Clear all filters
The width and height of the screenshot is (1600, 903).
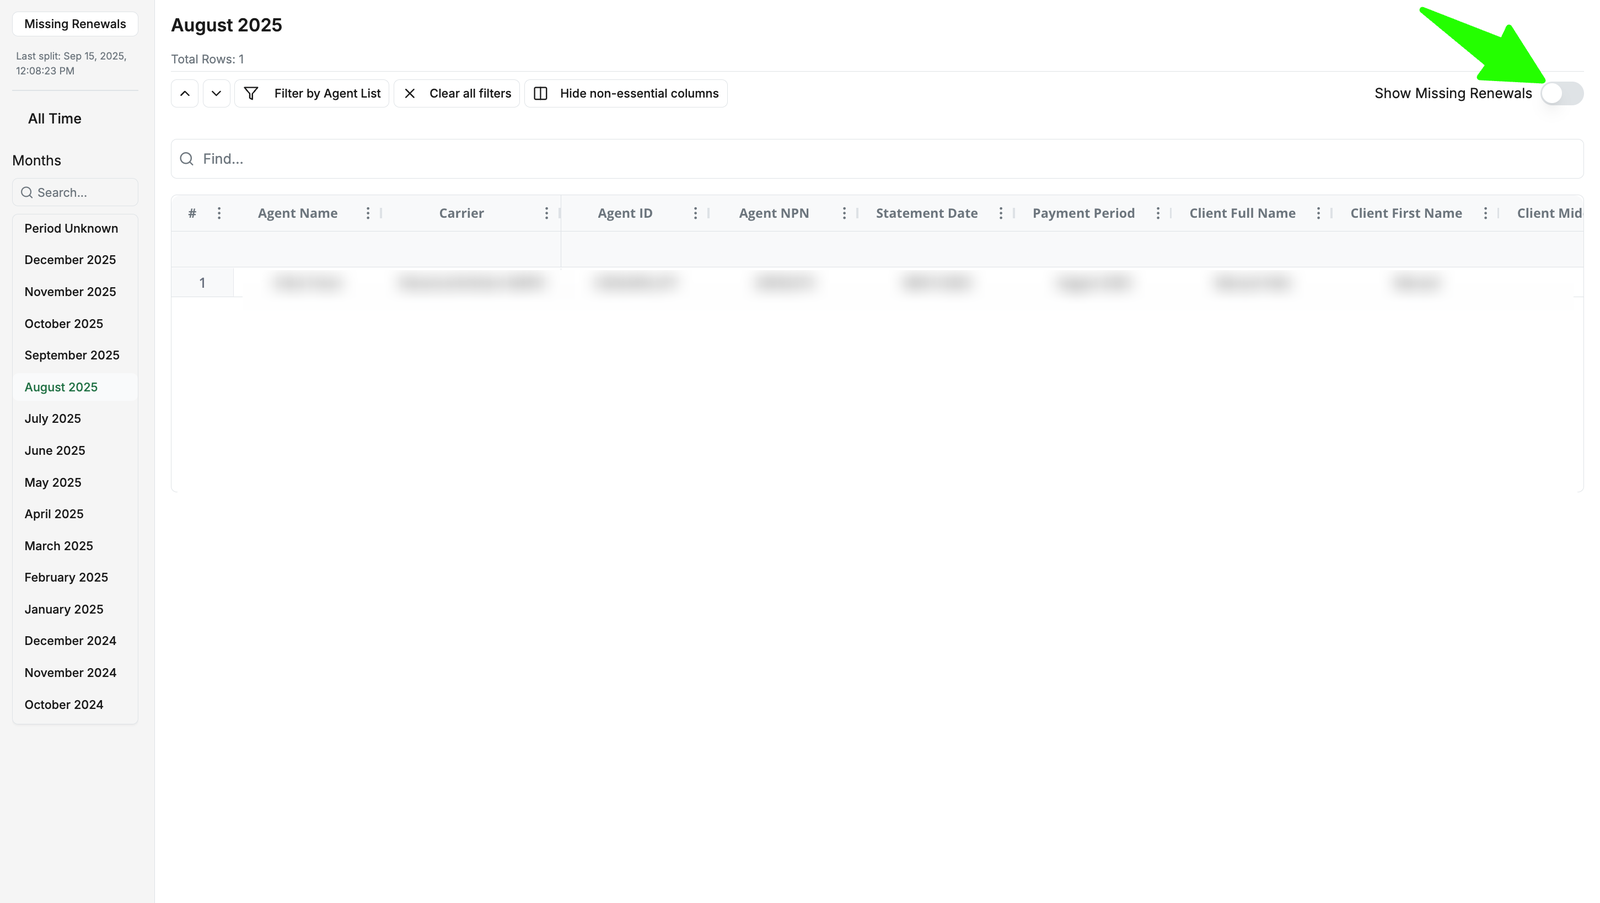coord(457,93)
